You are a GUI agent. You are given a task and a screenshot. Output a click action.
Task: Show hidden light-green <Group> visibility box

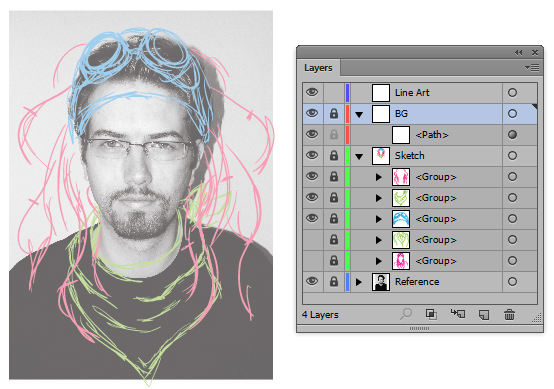(x=313, y=240)
